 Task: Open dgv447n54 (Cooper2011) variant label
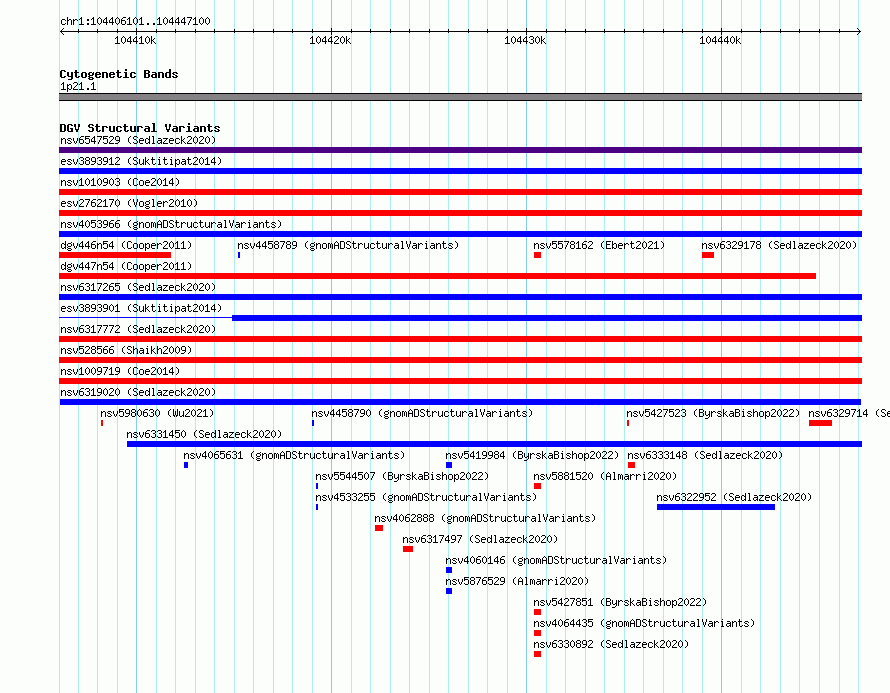point(126,266)
